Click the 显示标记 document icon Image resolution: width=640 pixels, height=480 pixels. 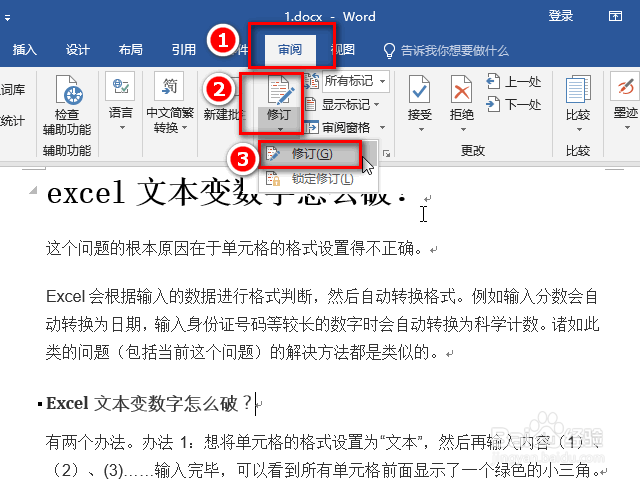point(310,104)
